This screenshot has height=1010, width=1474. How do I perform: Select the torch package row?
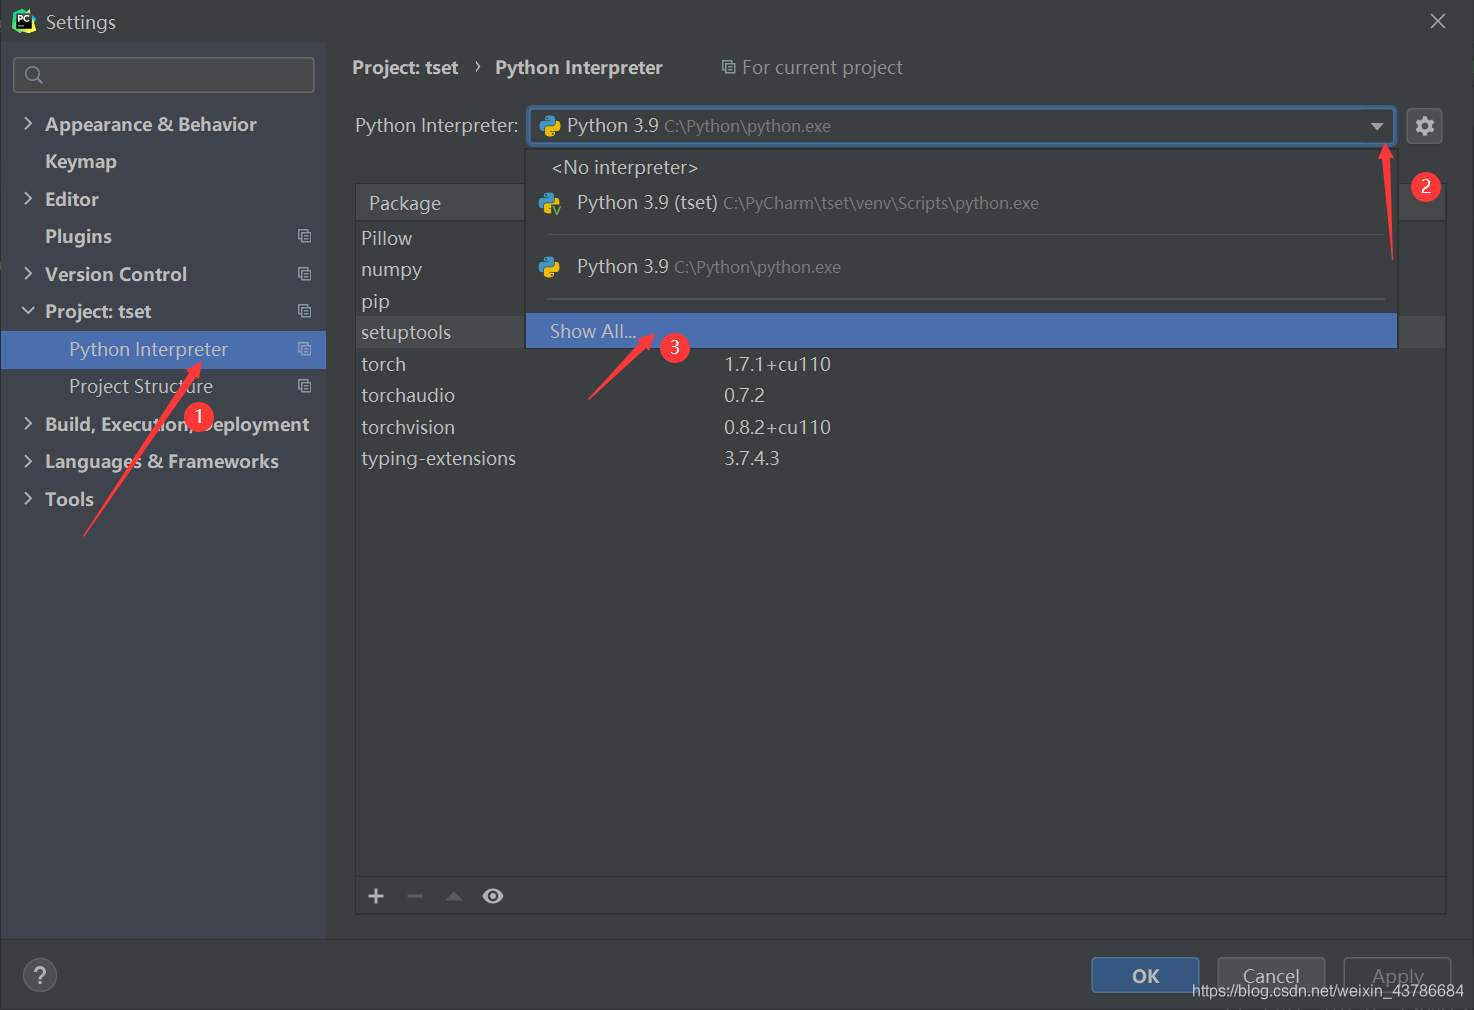tap(900, 364)
